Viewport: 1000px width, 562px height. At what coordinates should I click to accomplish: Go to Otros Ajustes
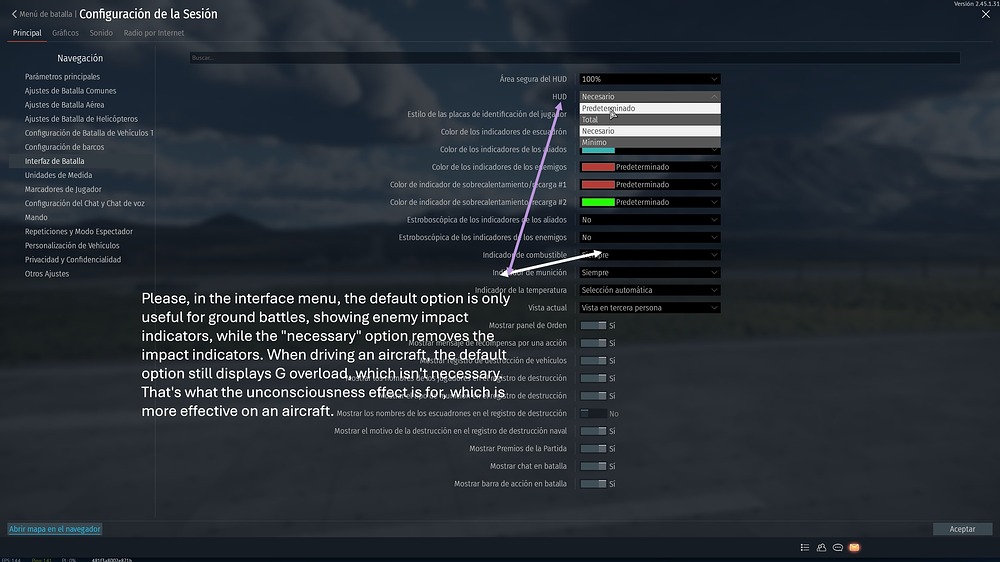point(47,274)
